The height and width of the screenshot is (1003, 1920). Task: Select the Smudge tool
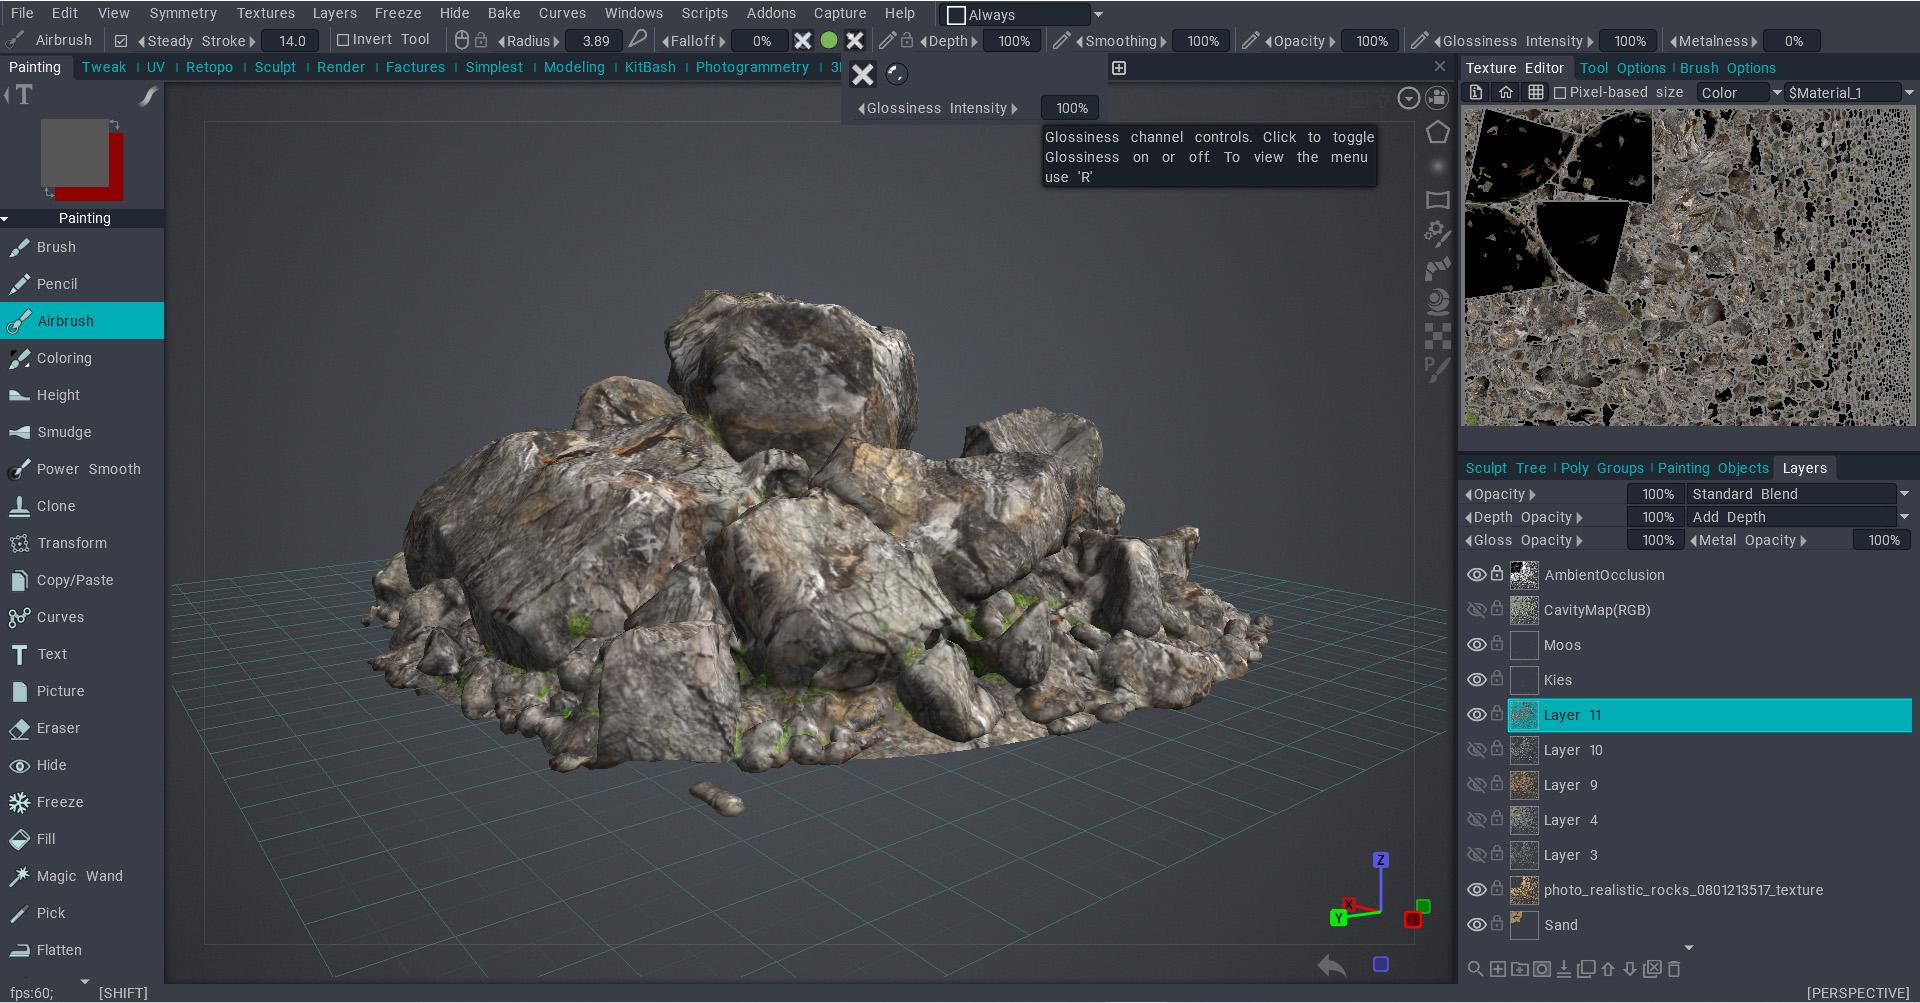coord(64,432)
